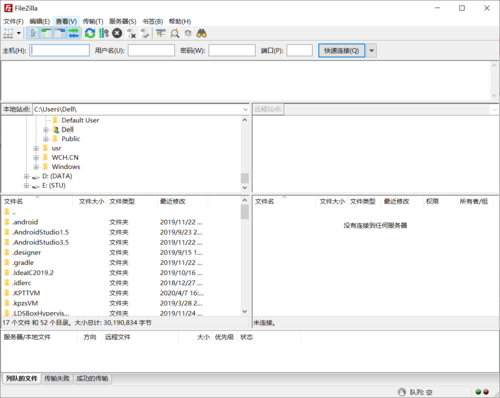This screenshot has height=398, width=500.
Task: Open the 书签(B) menu
Action: pos(153,21)
